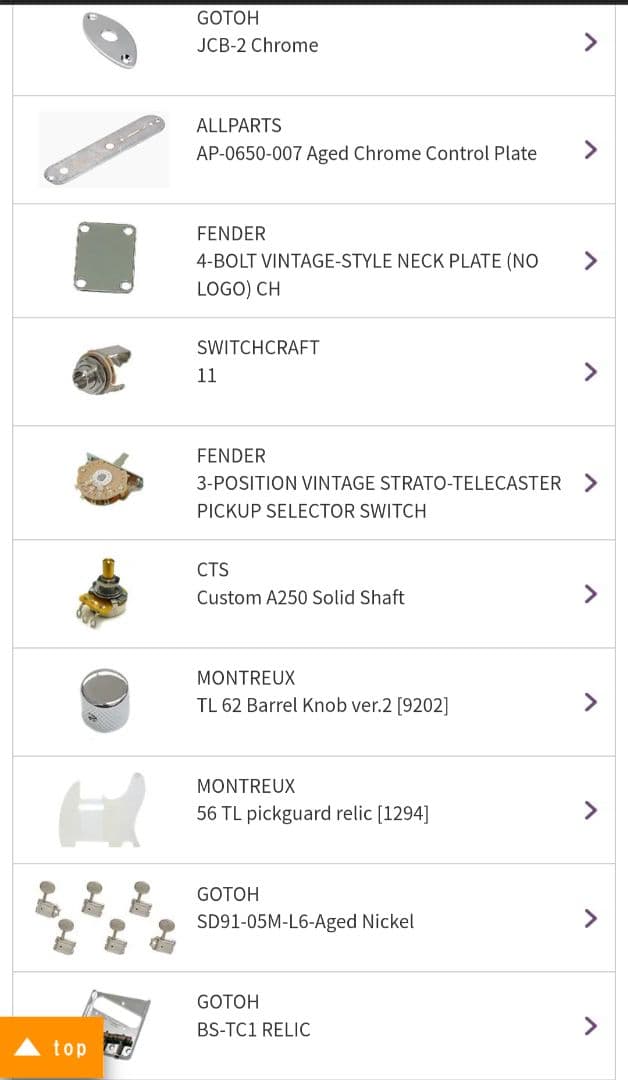Select the Barrel Knob product image
The height and width of the screenshot is (1080, 628).
[x=104, y=702]
